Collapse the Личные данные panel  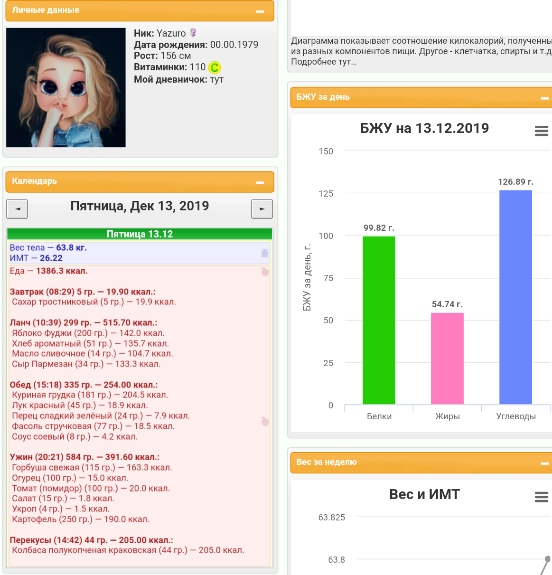(x=260, y=11)
